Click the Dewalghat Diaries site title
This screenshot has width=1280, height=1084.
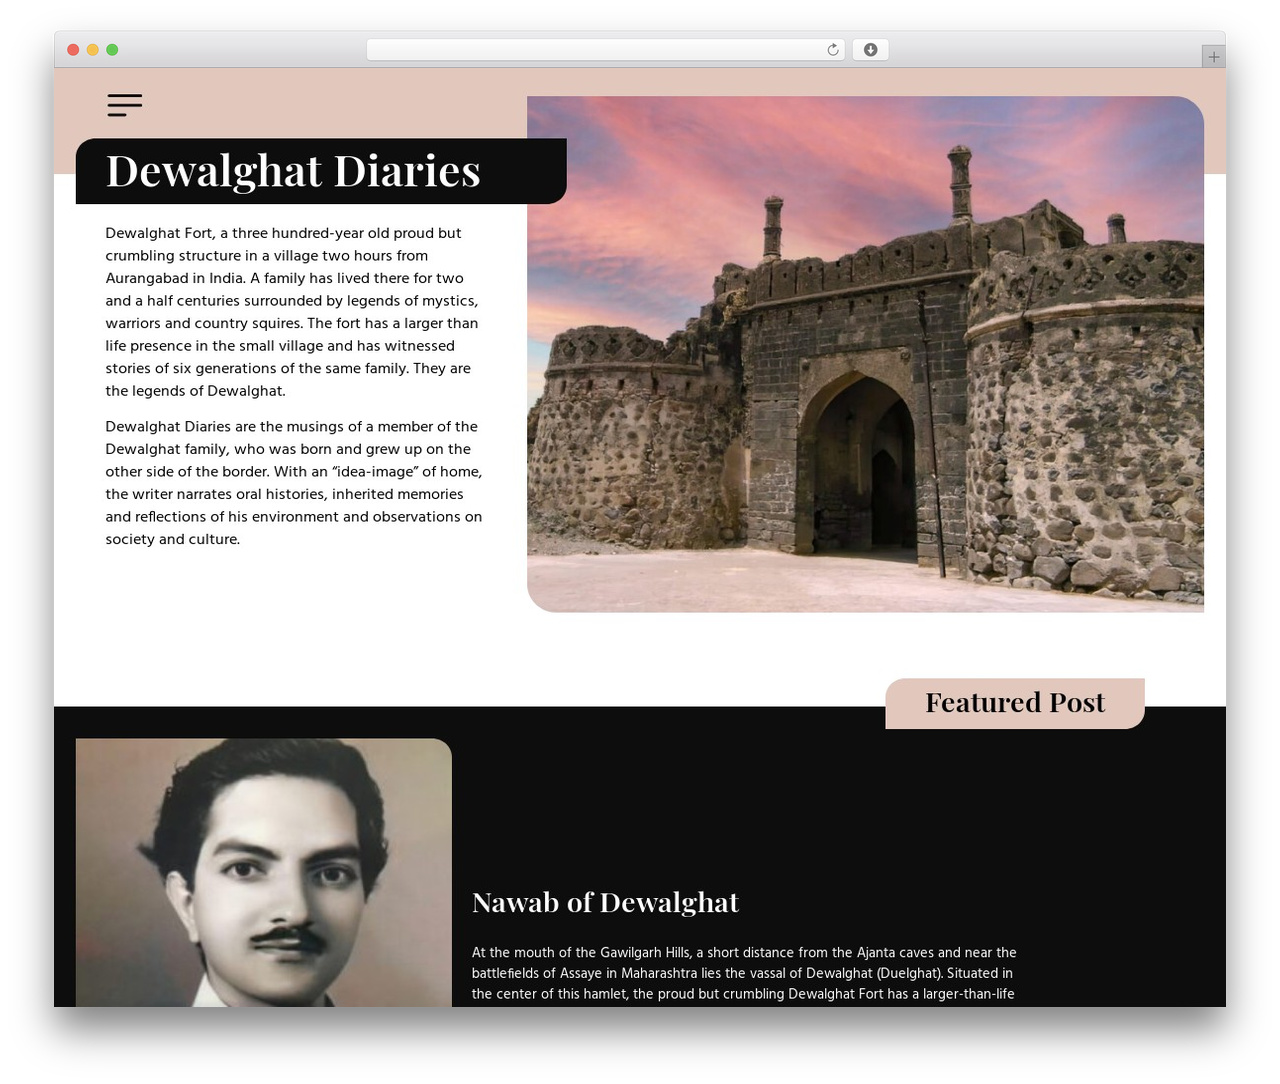click(293, 171)
